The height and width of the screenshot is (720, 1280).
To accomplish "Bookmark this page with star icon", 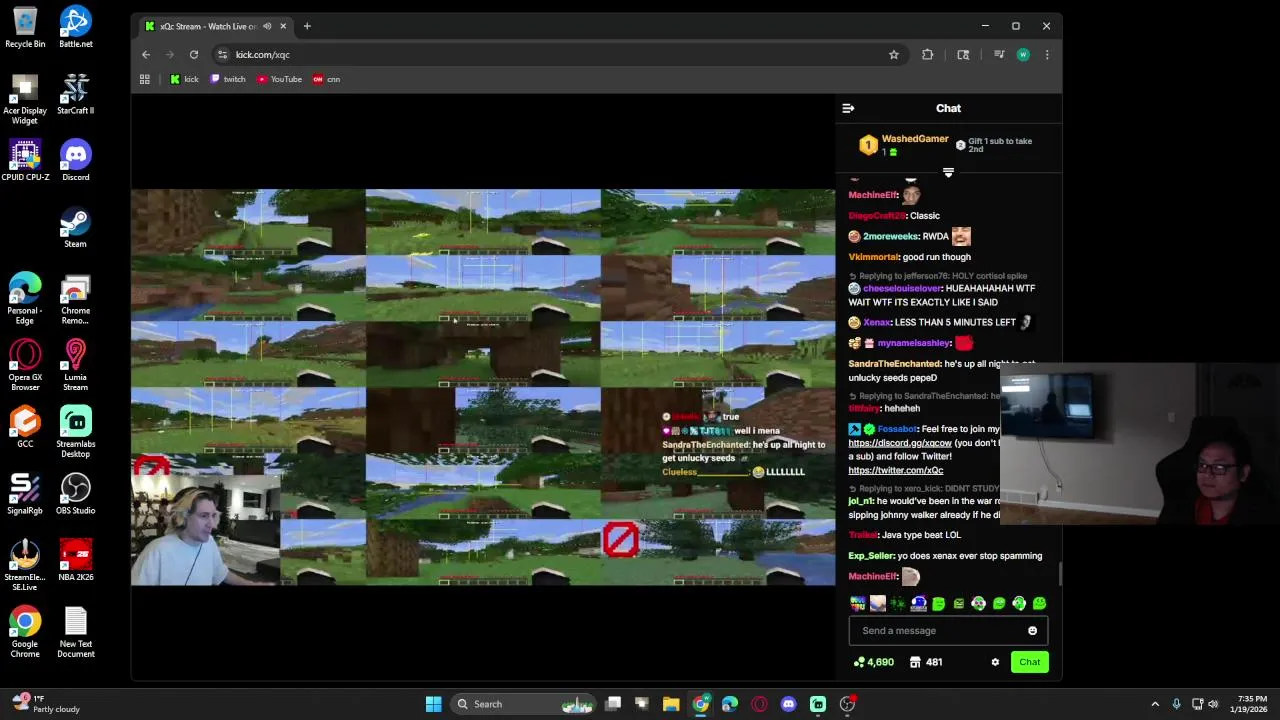I will [x=894, y=55].
